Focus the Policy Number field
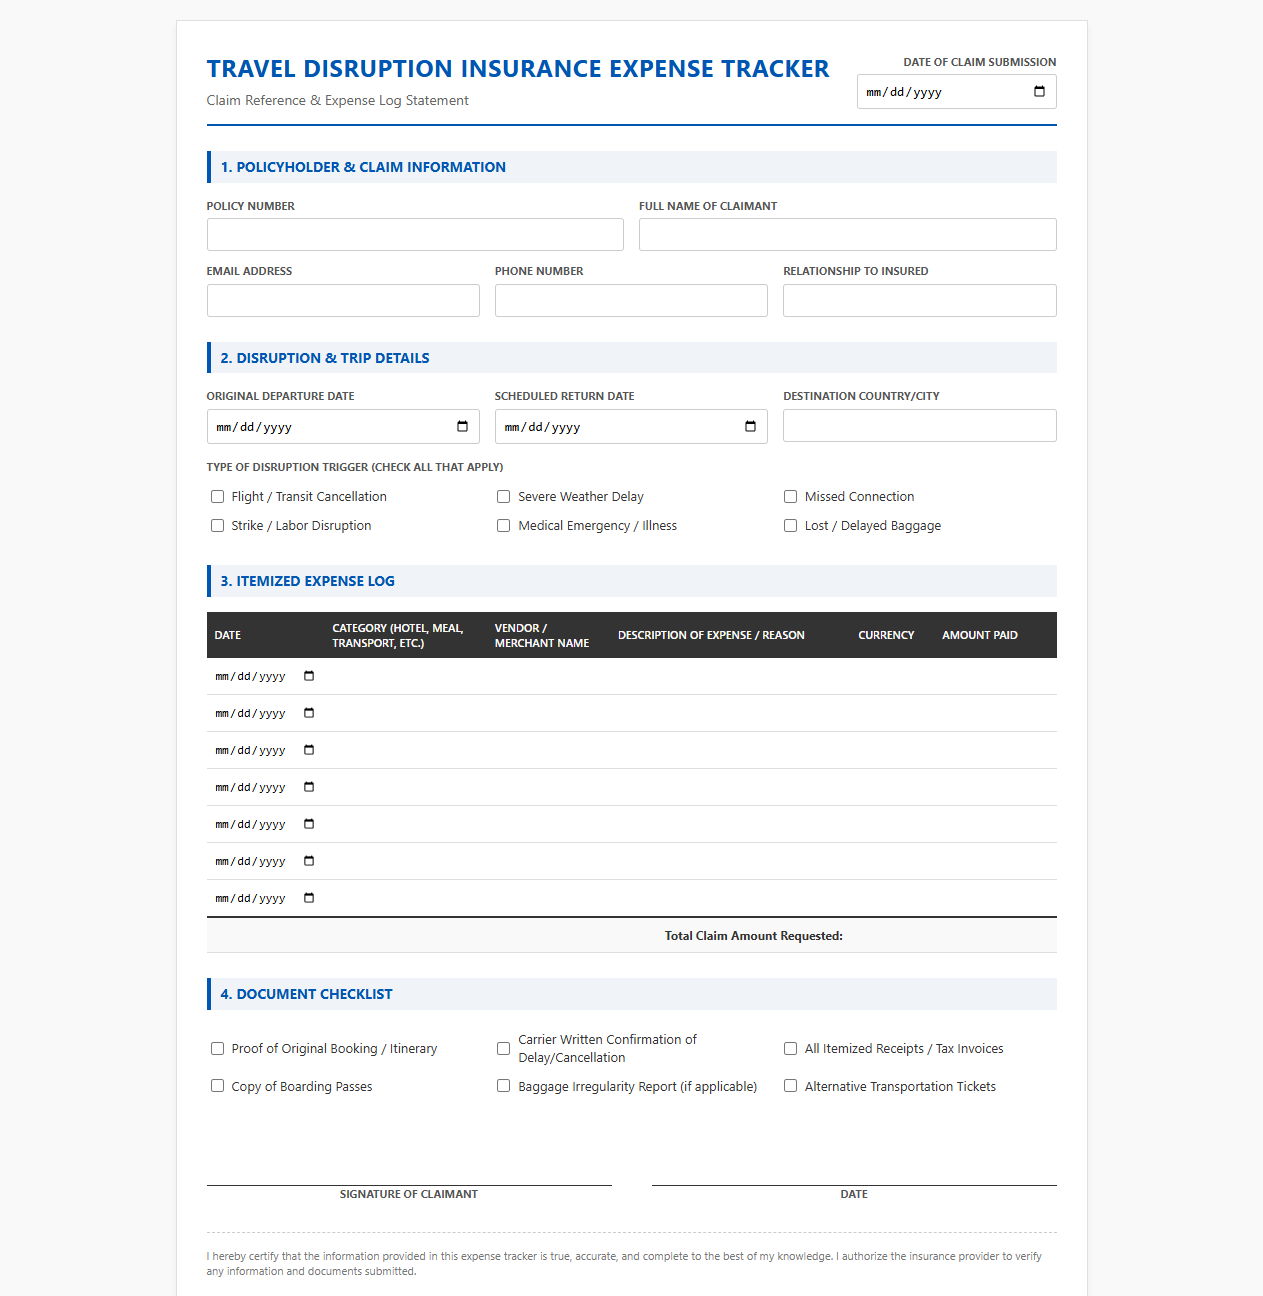Viewport: 1263px width, 1296px height. [415, 235]
